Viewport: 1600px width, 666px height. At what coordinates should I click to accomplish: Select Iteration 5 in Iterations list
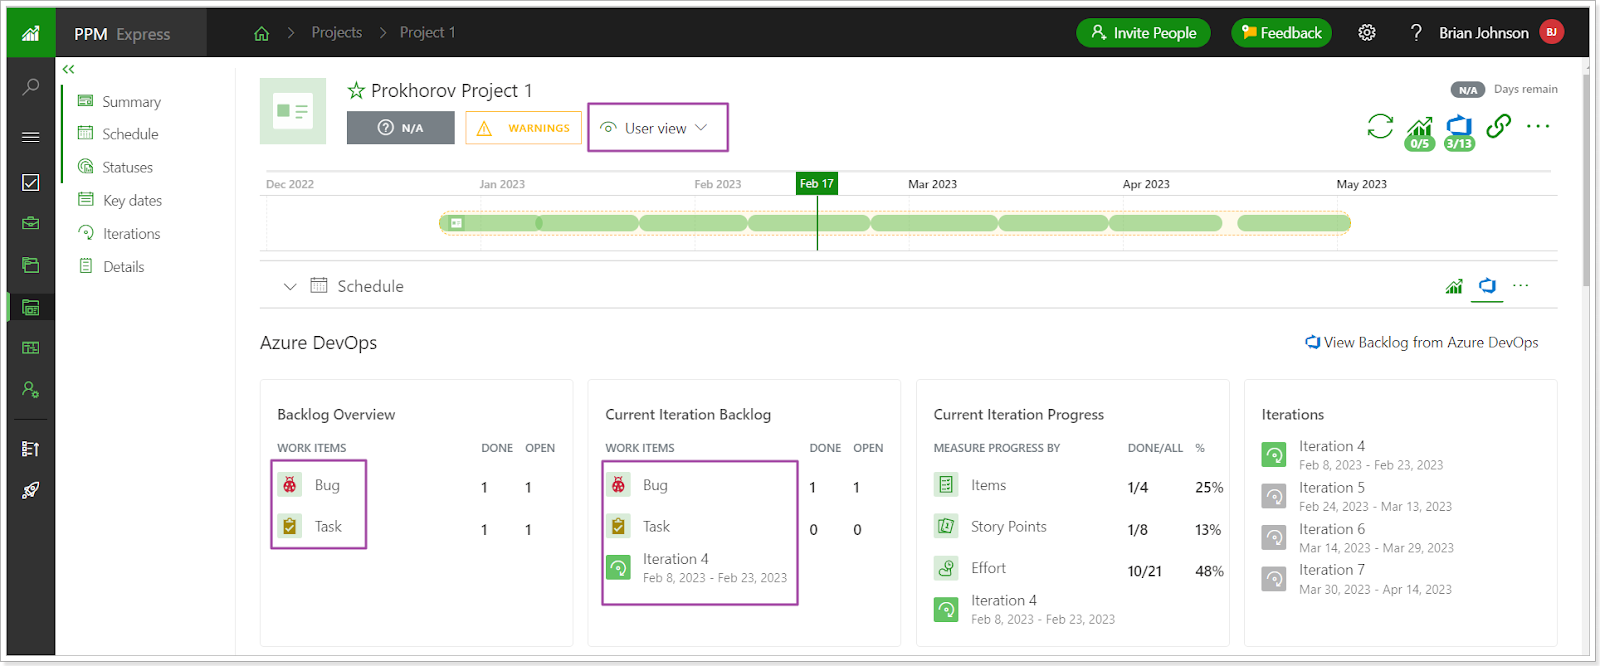point(1357,496)
